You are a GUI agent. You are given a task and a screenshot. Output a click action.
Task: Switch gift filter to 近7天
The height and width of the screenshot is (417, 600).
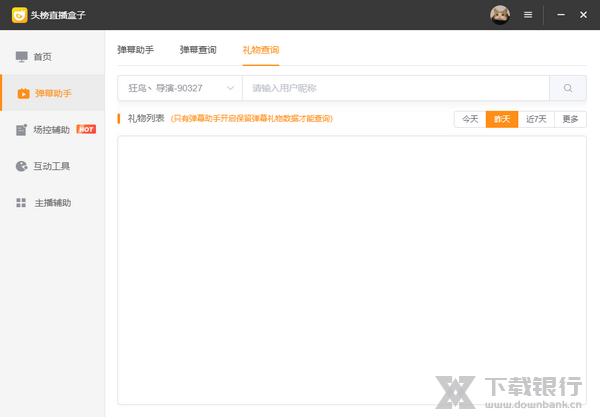[537, 119]
